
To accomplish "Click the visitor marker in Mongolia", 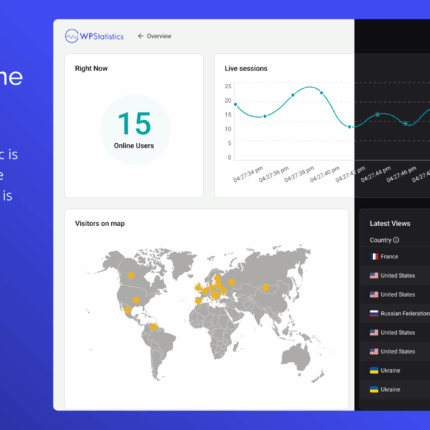I will [266, 287].
